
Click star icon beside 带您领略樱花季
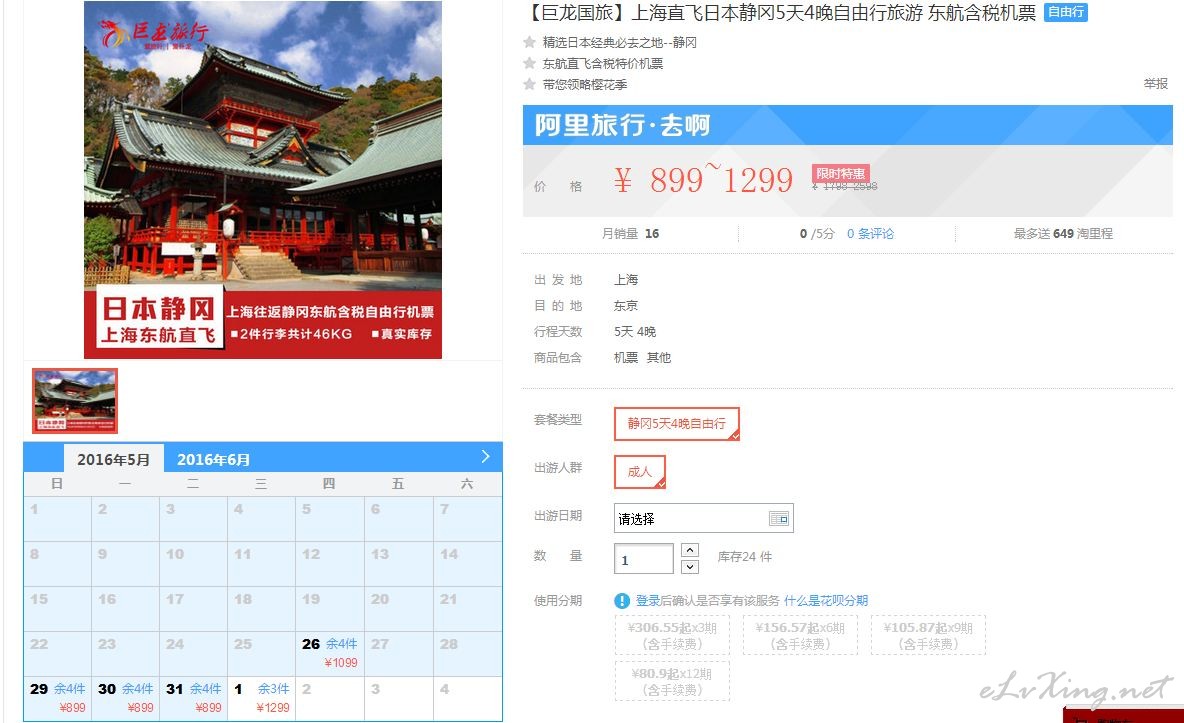(x=529, y=85)
